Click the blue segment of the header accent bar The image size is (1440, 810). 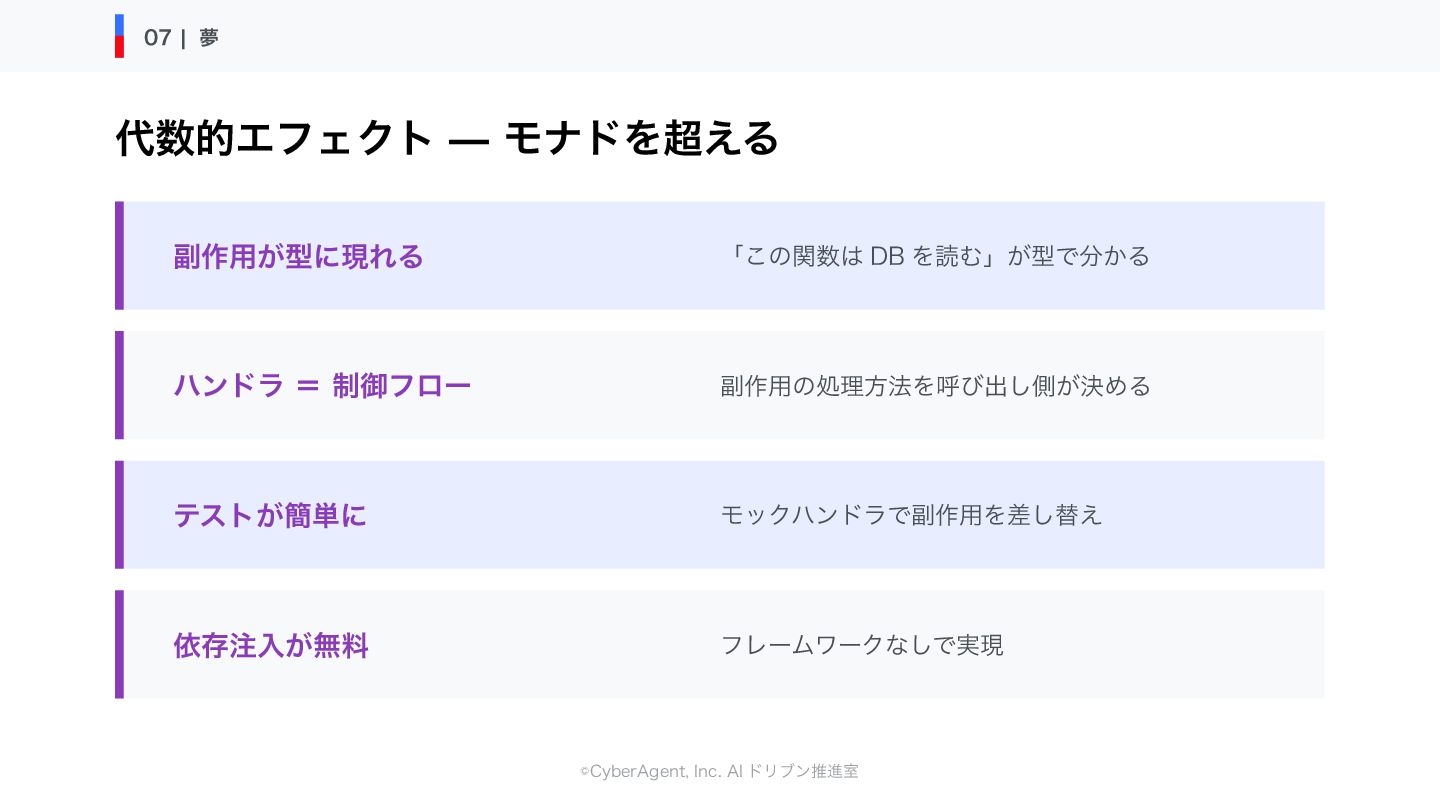[x=119, y=25]
